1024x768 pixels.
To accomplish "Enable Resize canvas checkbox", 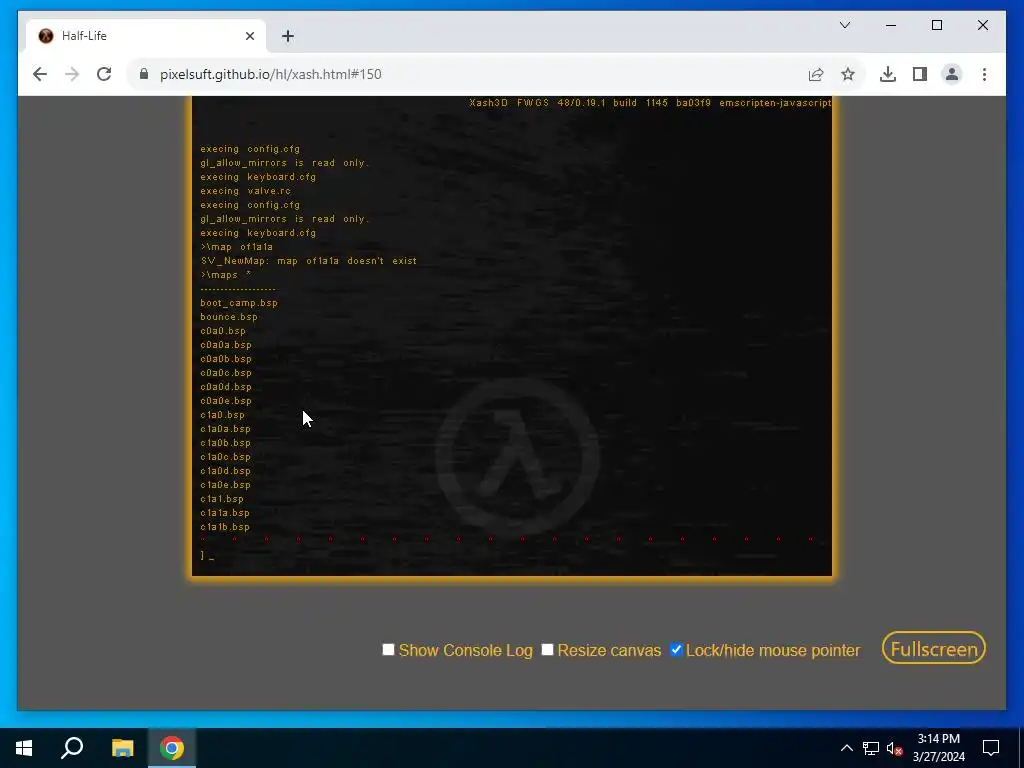I will [x=547, y=649].
